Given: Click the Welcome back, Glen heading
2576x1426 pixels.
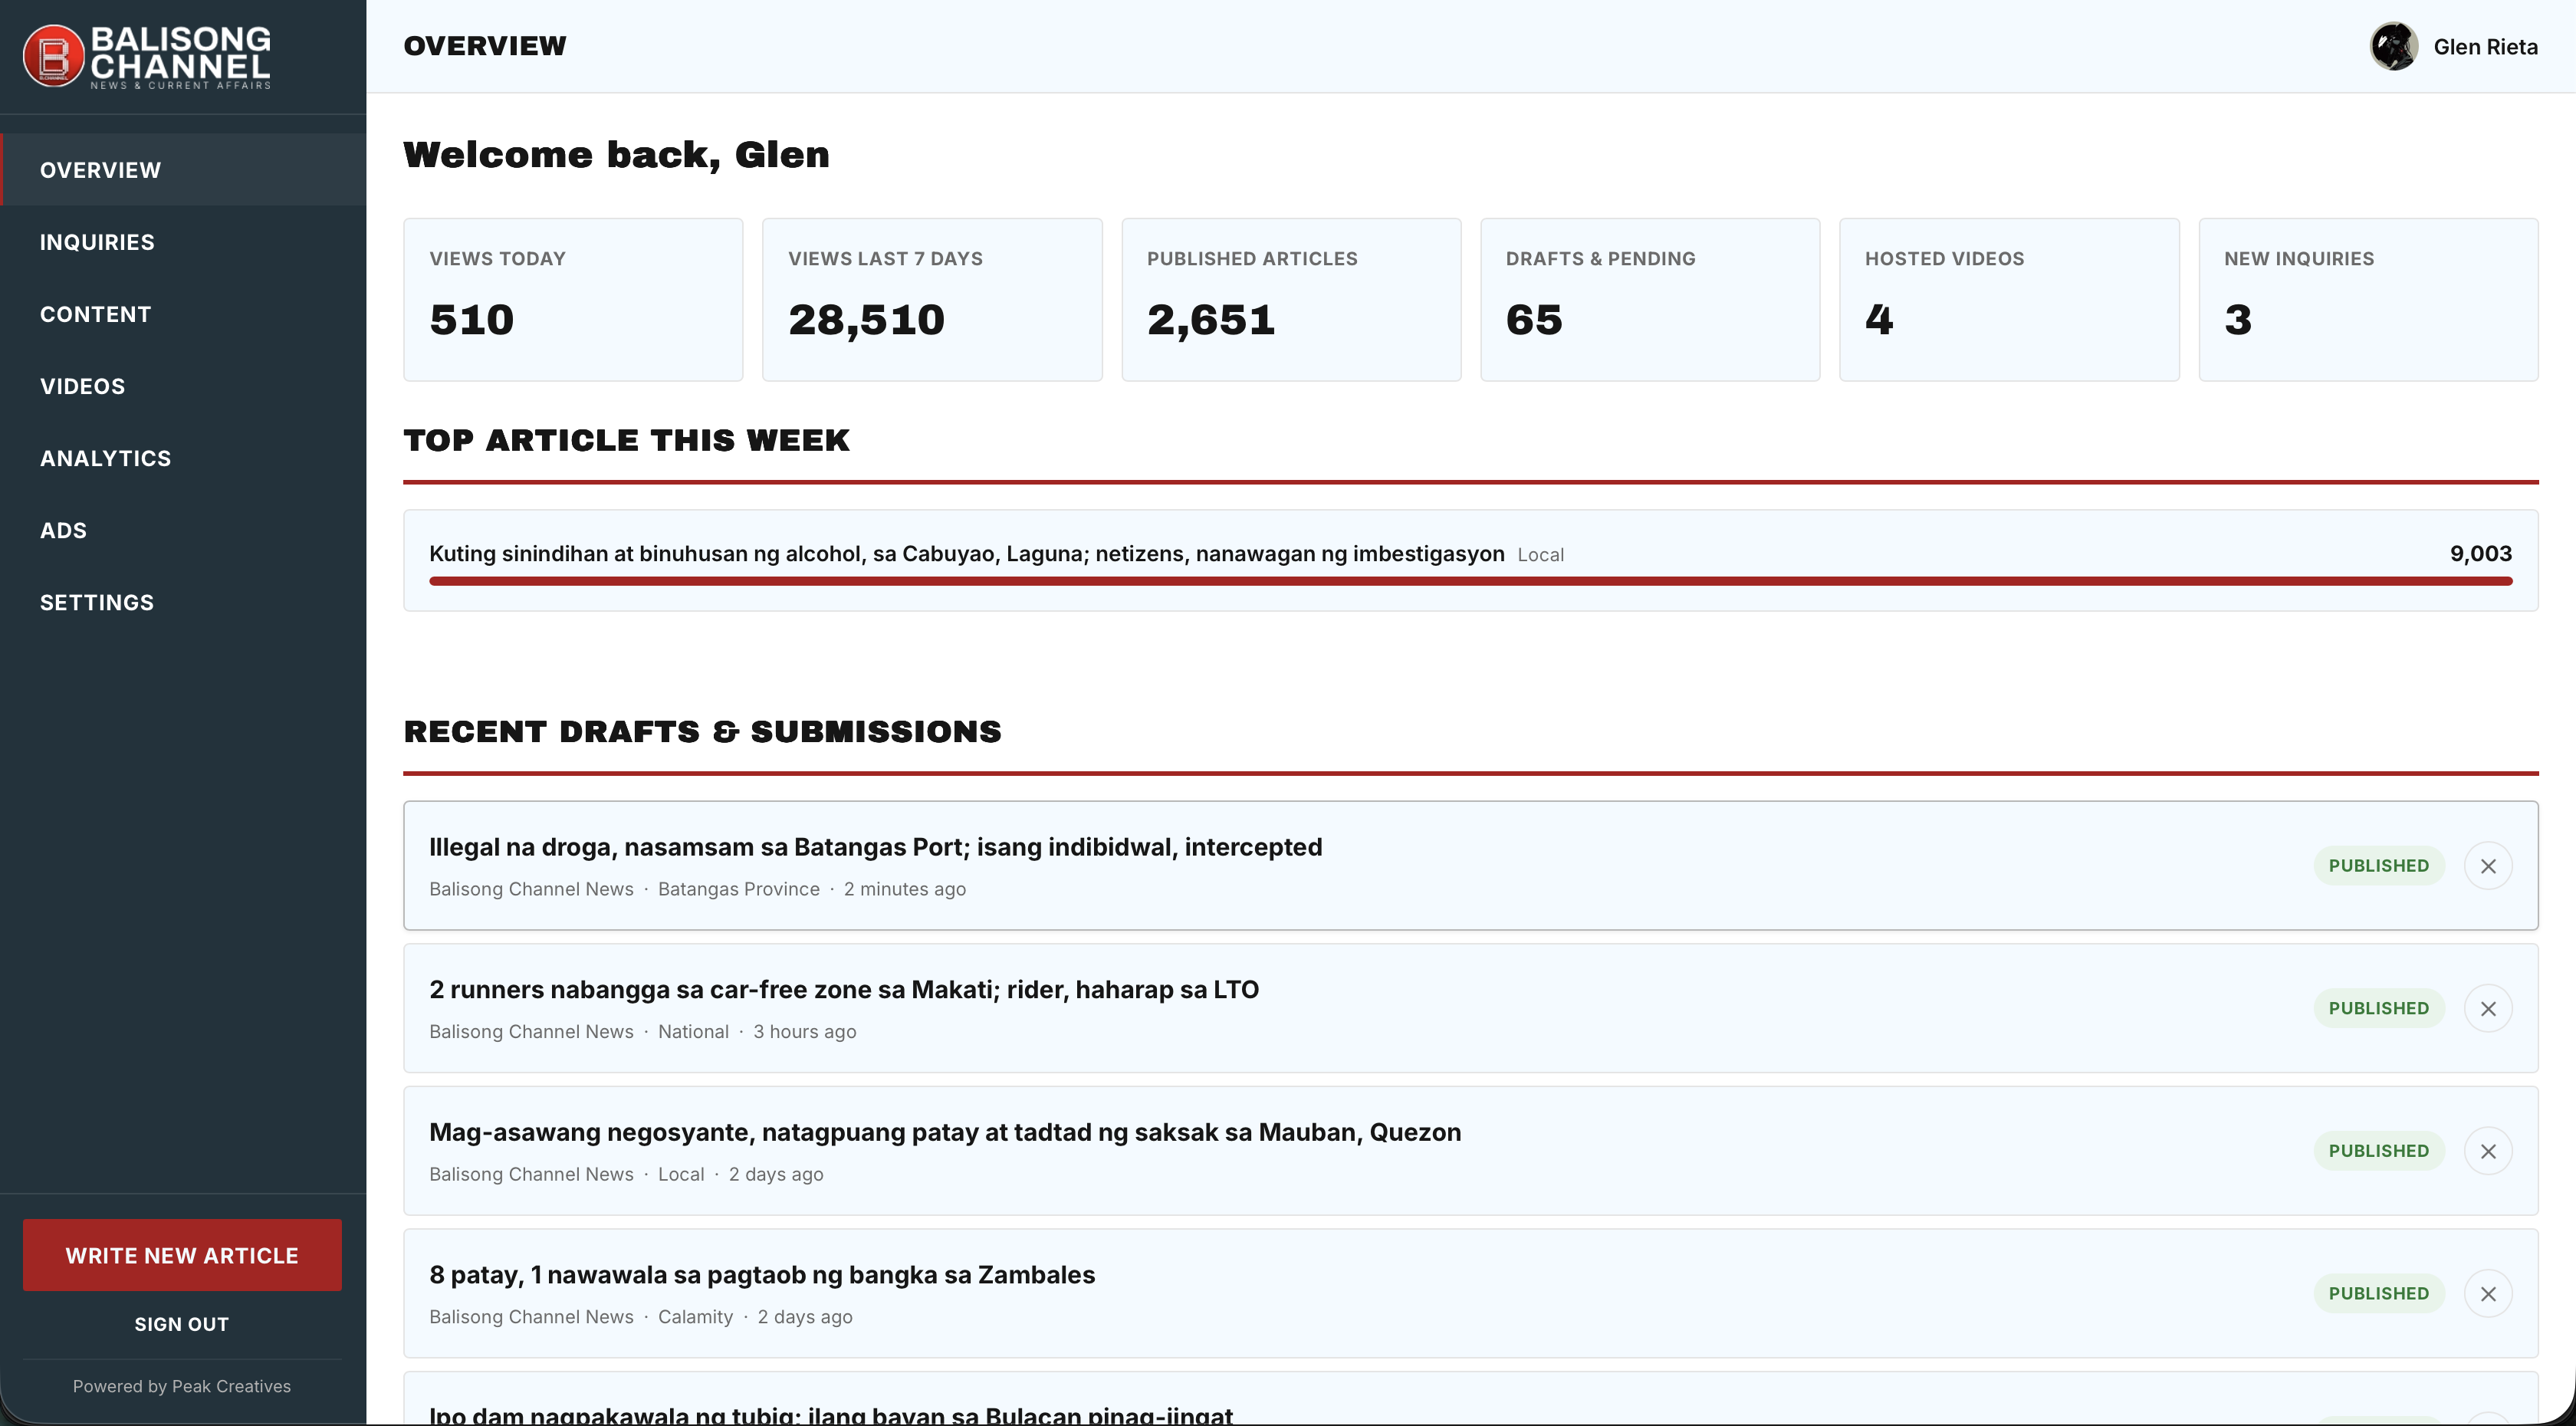Looking at the screenshot, I should pyautogui.click(x=616, y=155).
